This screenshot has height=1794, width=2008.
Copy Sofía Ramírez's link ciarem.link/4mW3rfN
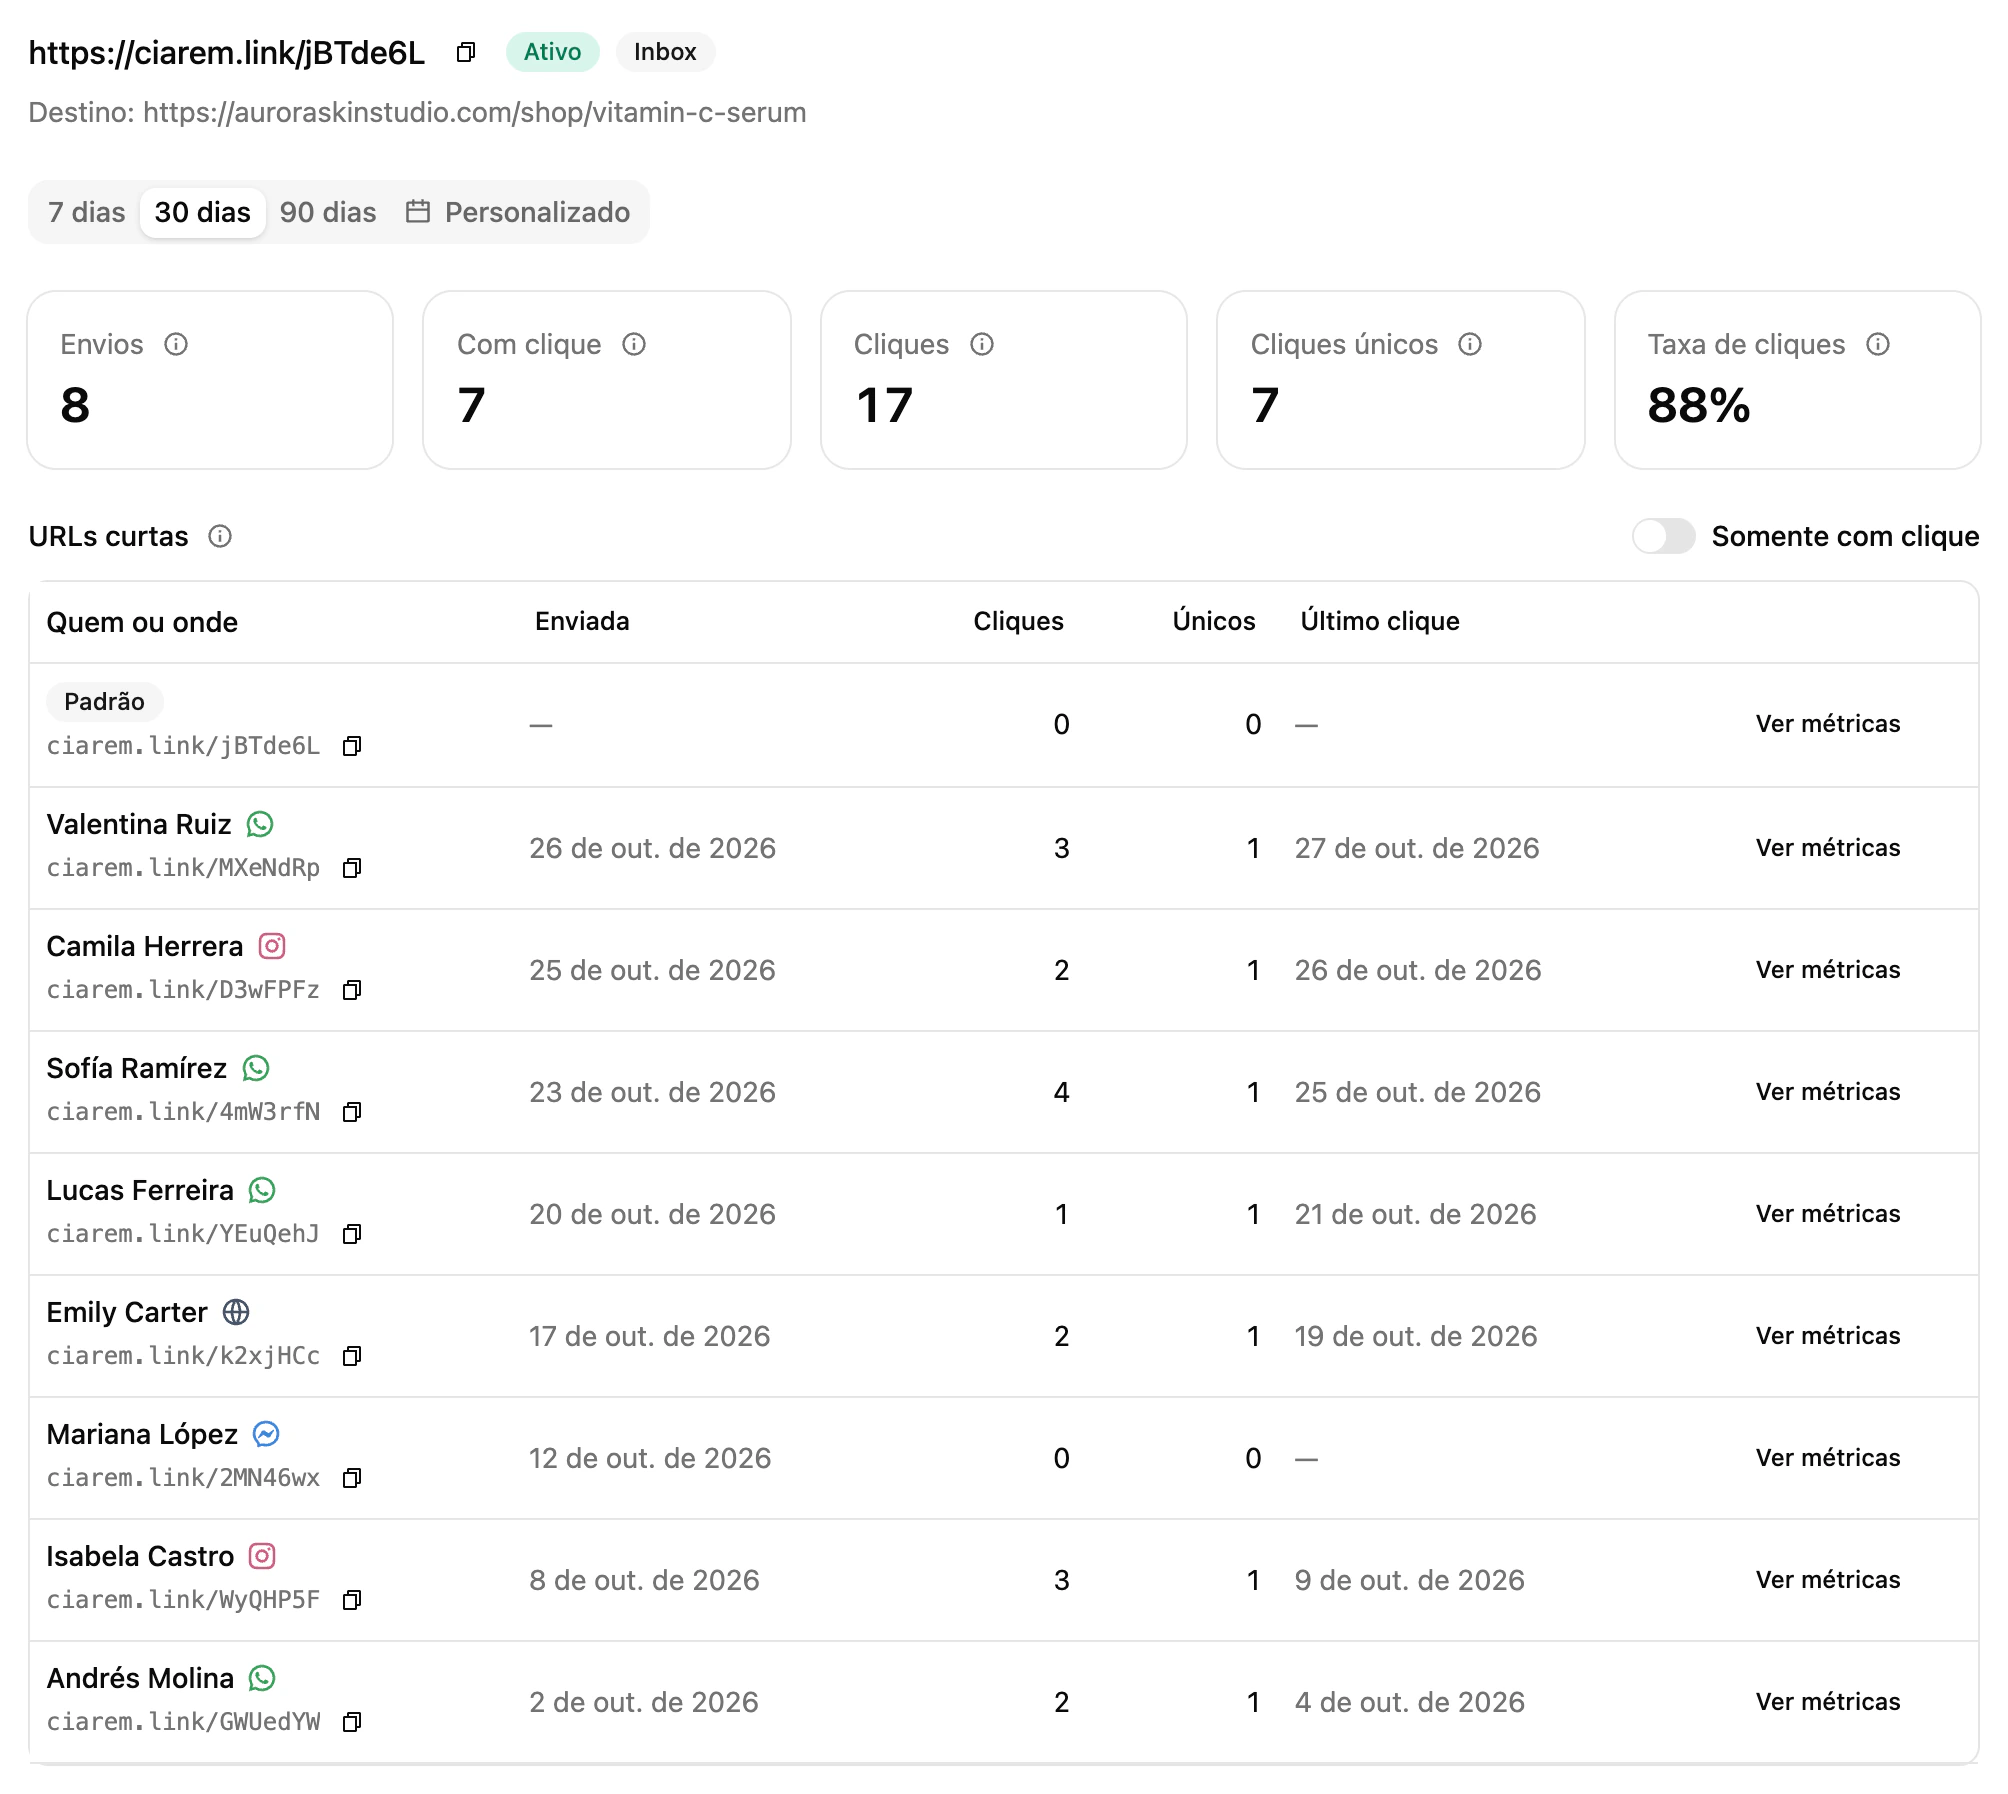tap(351, 1112)
